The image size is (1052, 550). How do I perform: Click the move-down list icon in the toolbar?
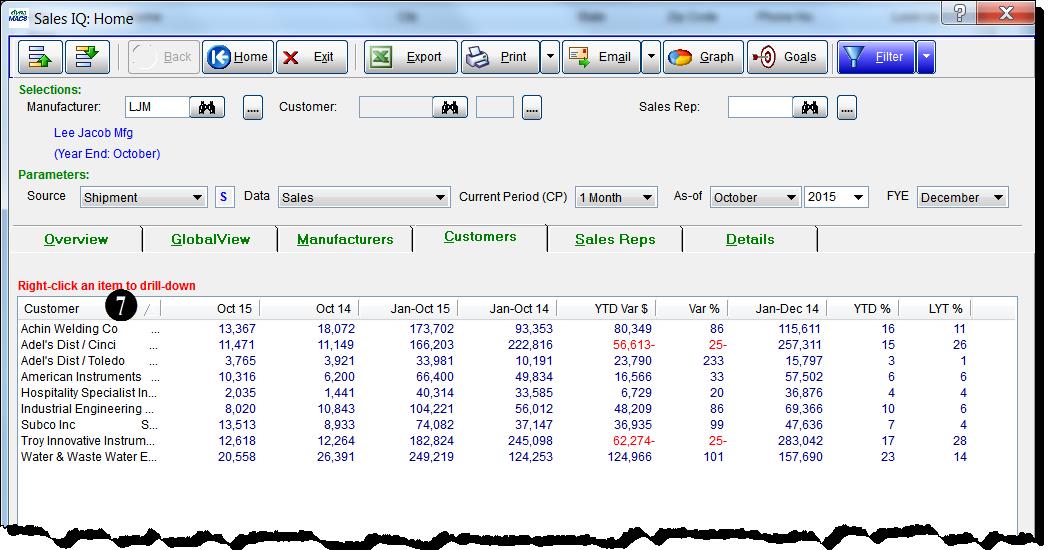(87, 57)
